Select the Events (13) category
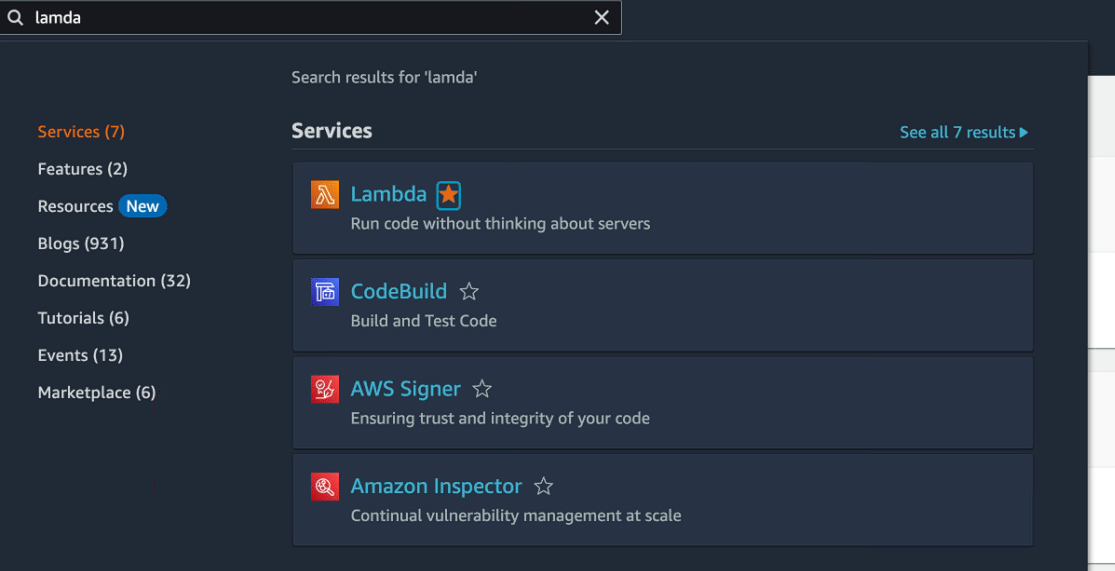 coord(80,356)
